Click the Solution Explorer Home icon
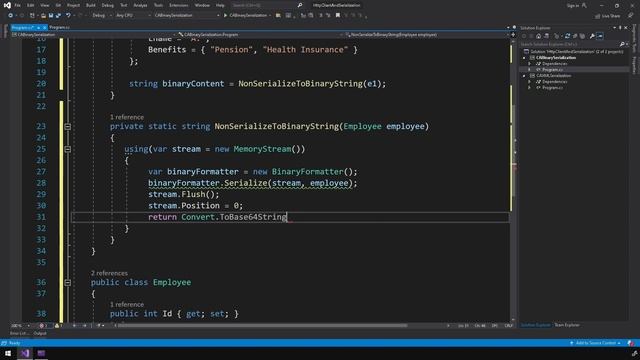The width and height of the screenshot is (640, 360). tap(538, 36)
